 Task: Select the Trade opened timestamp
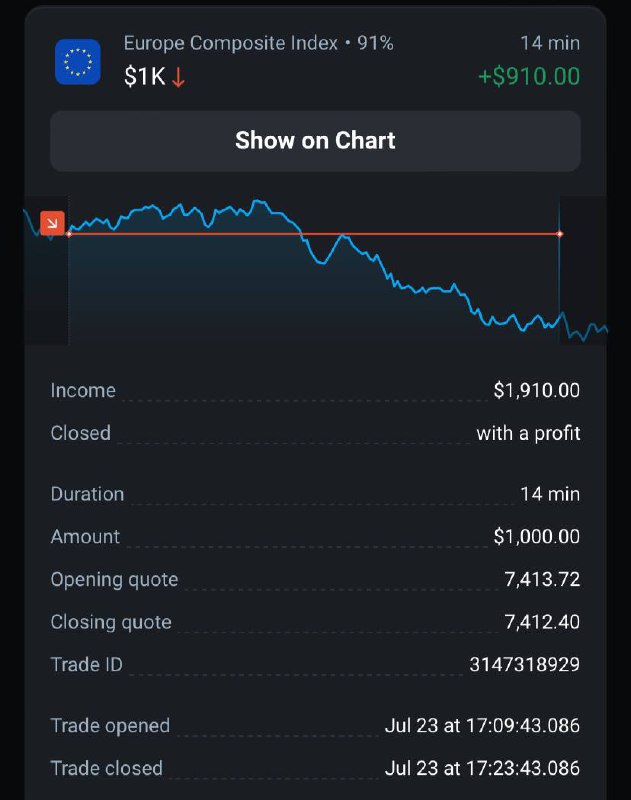(482, 726)
